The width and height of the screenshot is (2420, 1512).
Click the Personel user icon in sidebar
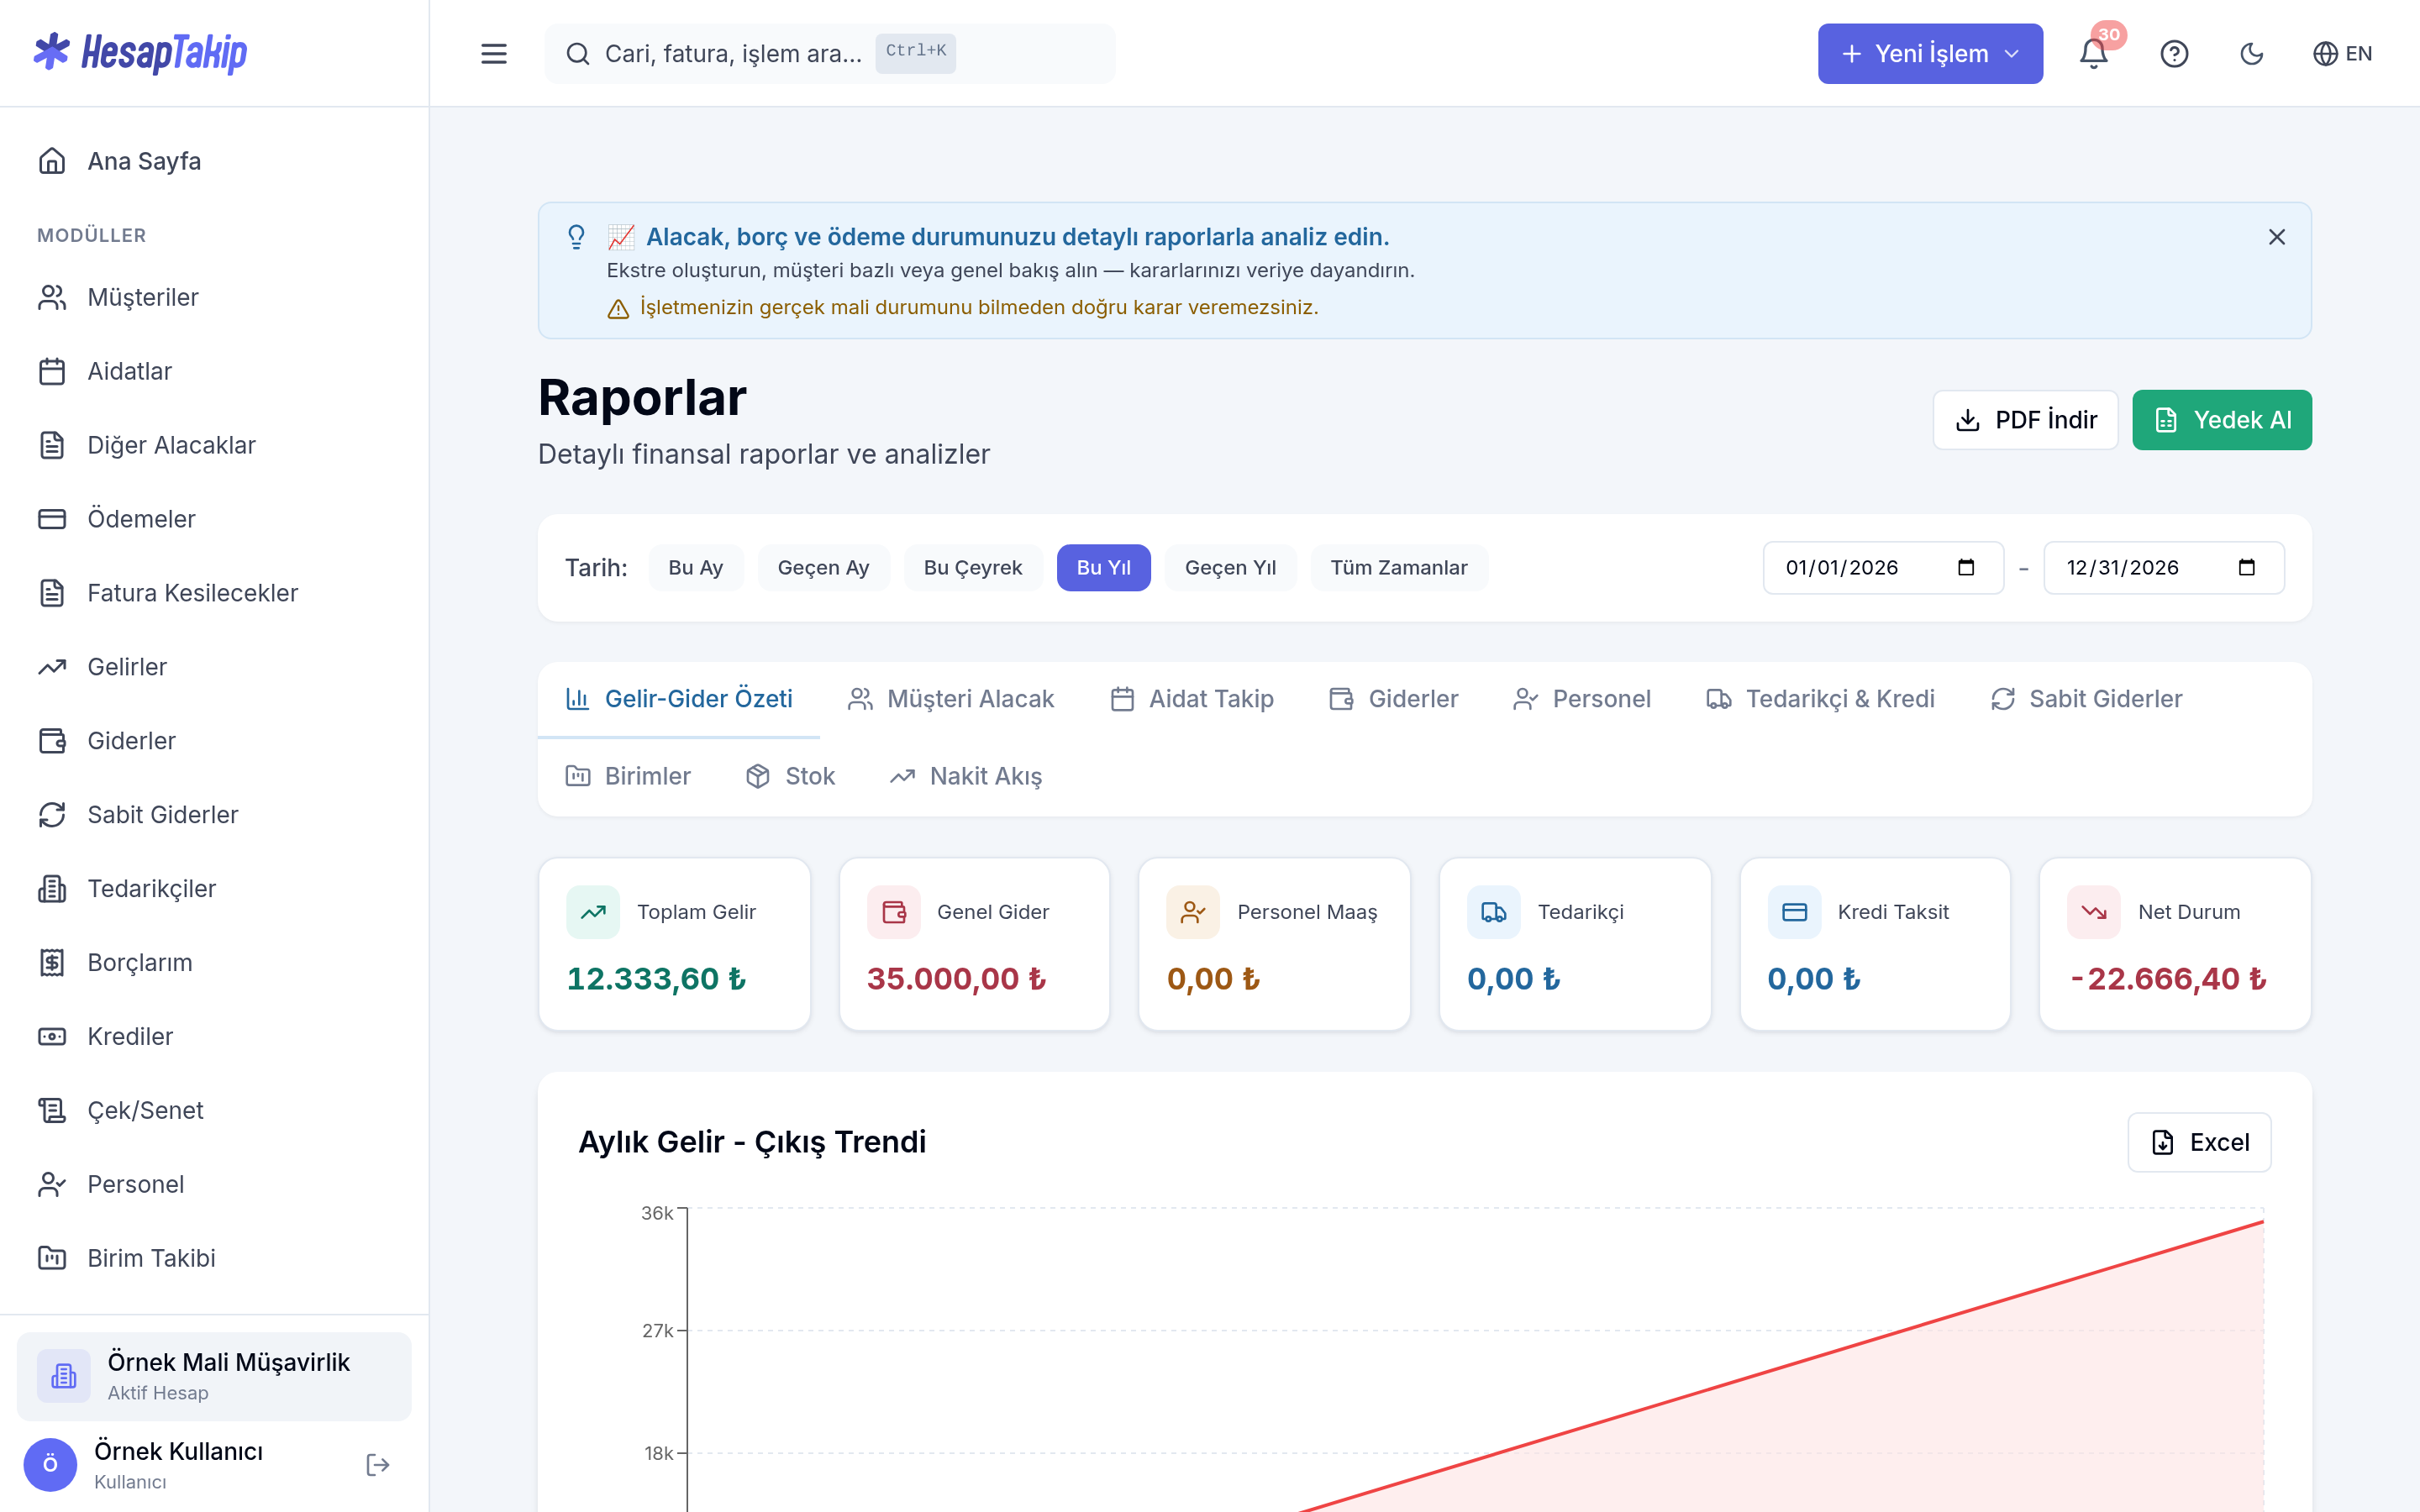click(52, 1185)
